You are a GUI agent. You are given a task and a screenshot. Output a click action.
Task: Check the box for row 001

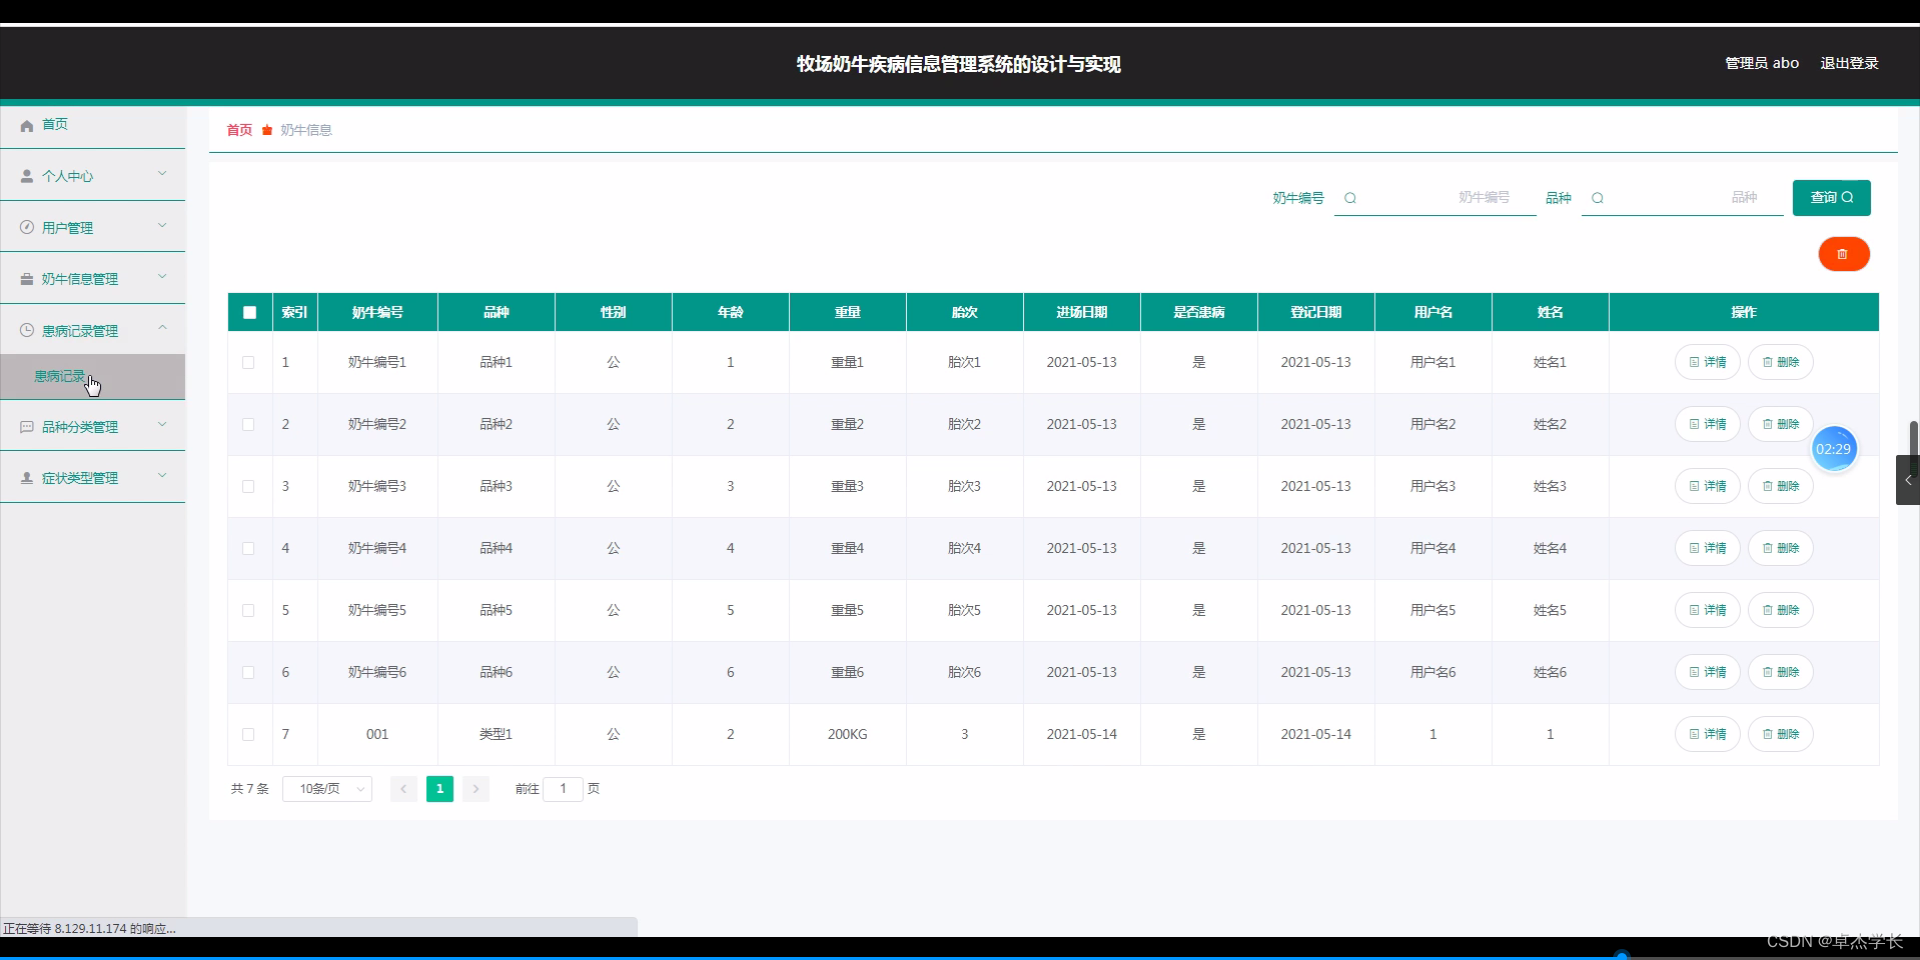pyautogui.click(x=248, y=734)
